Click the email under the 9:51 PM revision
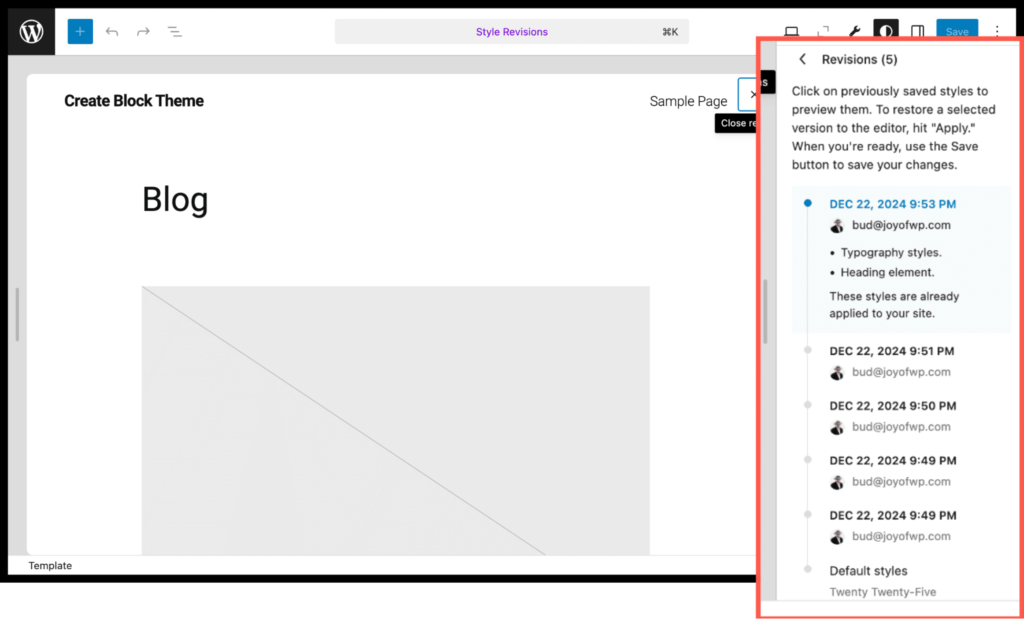 pyautogui.click(x=901, y=372)
